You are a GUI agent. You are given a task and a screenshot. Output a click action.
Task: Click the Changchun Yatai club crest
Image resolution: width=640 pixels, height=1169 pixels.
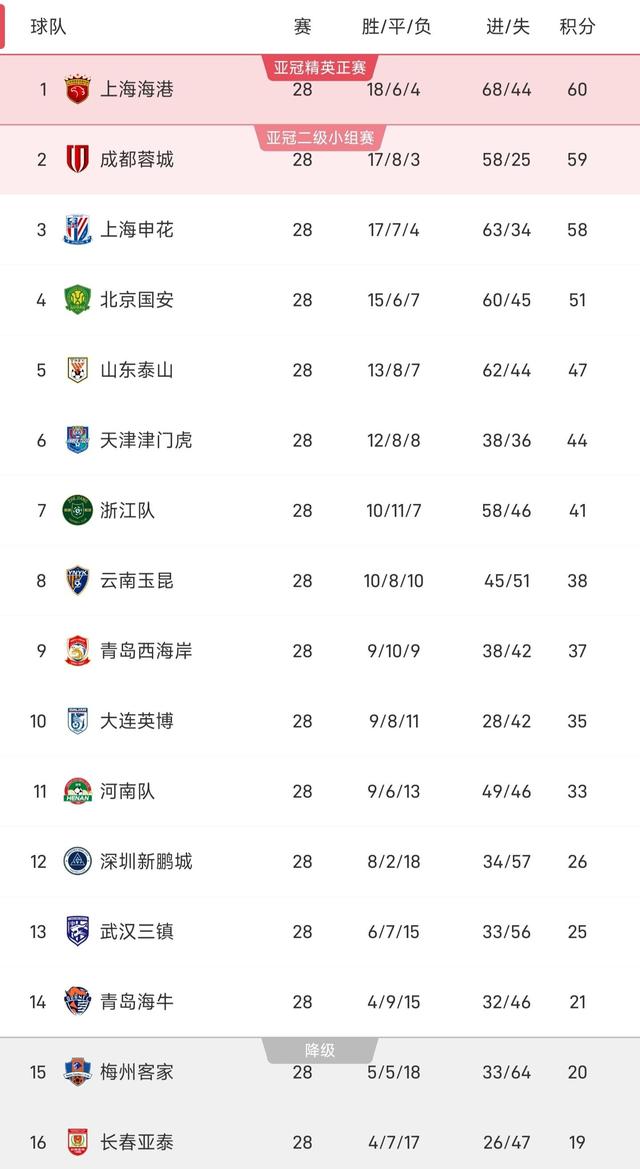pyautogui.click(x=78, y=1138)
